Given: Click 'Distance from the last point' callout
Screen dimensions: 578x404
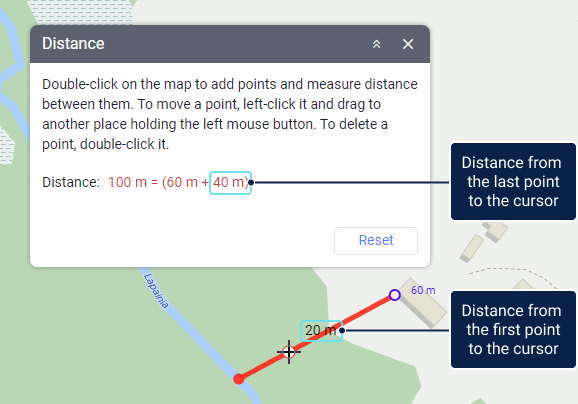Looking at the screenshot, I should click(513, 182).
